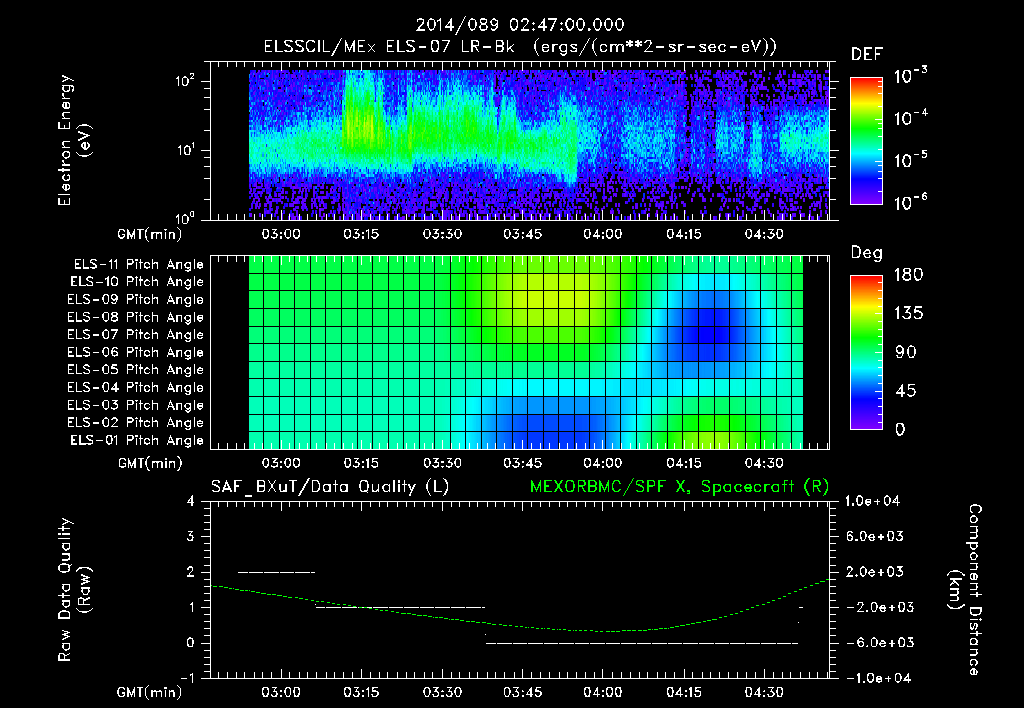Viewport: 1024px width, 708px height.
Task: Select the ELSSCIL/MEx ELS-07 LR-Bk title
Action: pyautogui.click(x=520, y=47)
